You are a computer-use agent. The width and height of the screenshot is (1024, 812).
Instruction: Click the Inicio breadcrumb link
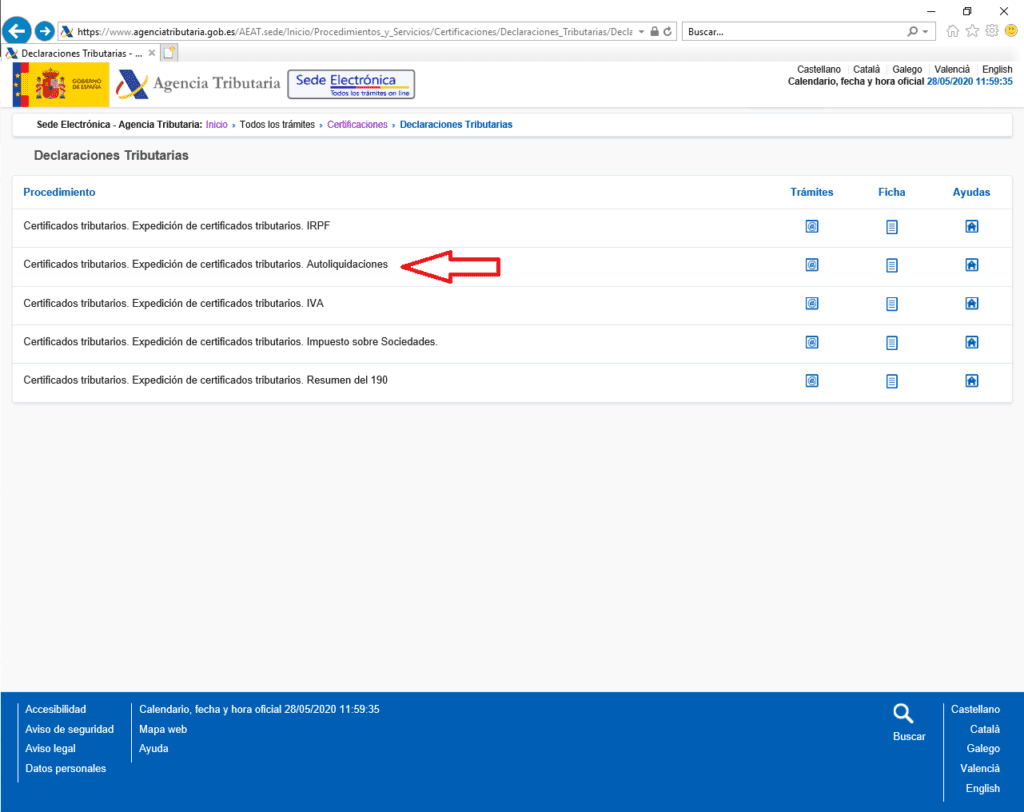click(216, 125)
